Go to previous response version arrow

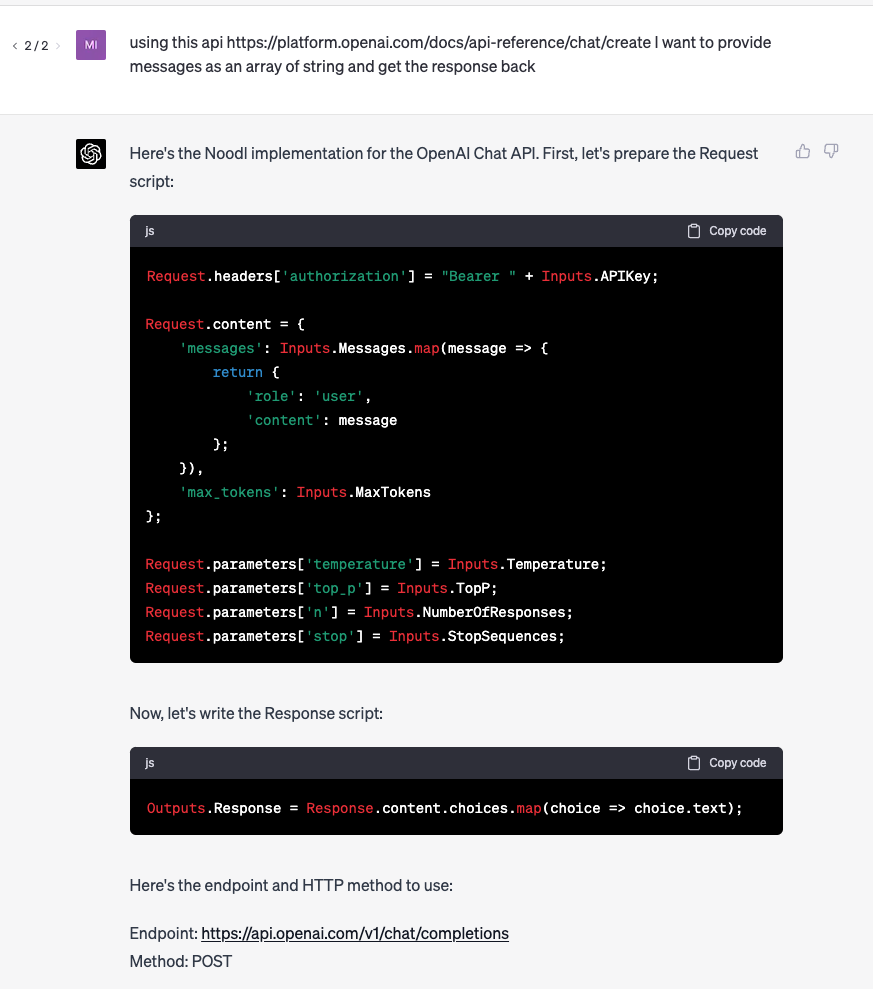pyautogui.click(x=15, y=46)
